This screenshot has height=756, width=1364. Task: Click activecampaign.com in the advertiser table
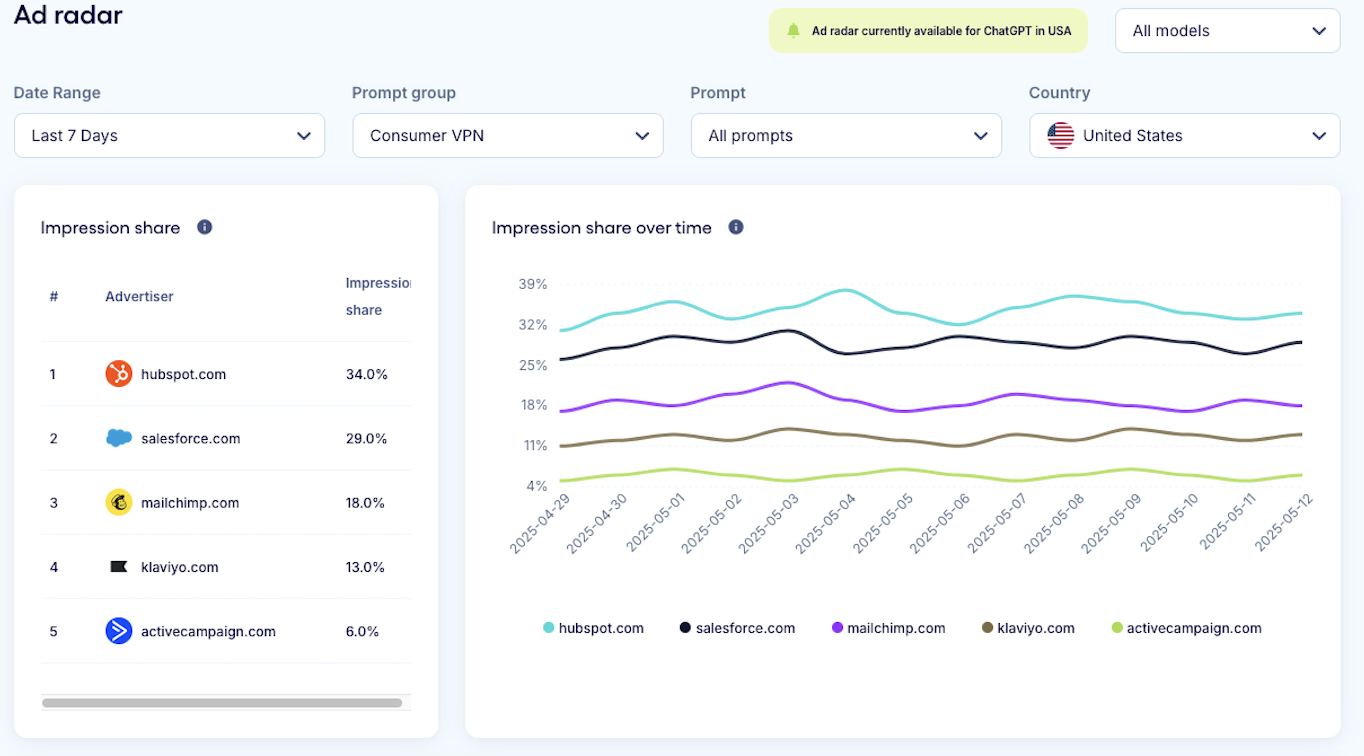click(x=208, y=631)
